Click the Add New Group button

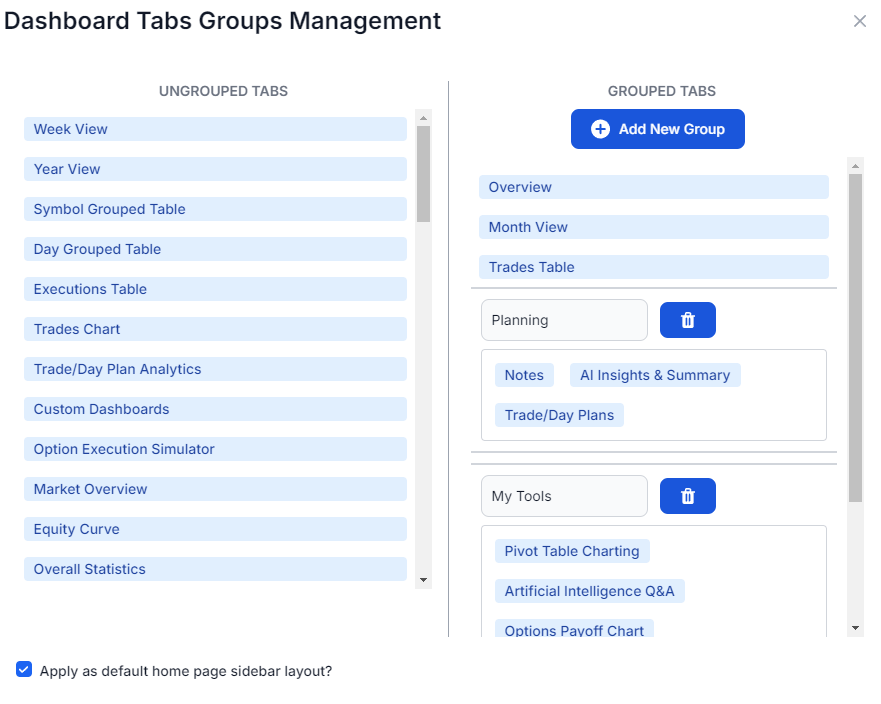pos(657,129)
